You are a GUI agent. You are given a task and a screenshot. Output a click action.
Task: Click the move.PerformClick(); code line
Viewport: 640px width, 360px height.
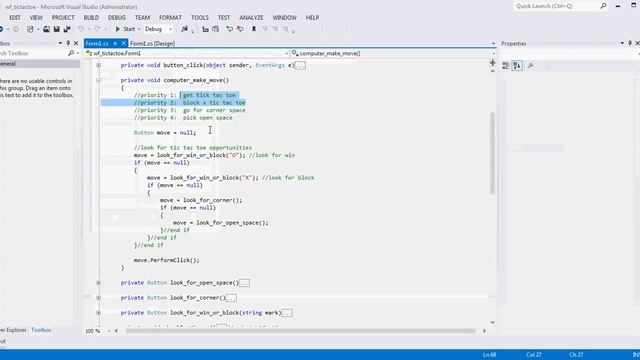coord(167,260)
